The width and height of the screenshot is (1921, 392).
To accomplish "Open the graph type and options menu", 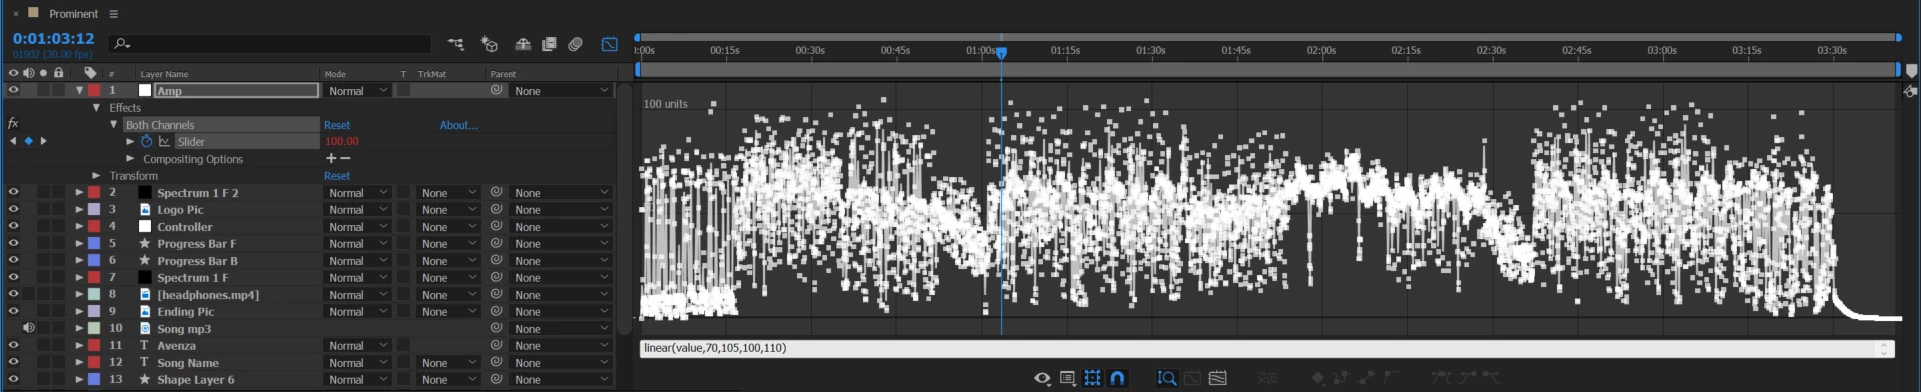I will click(x=1067, y=378).
